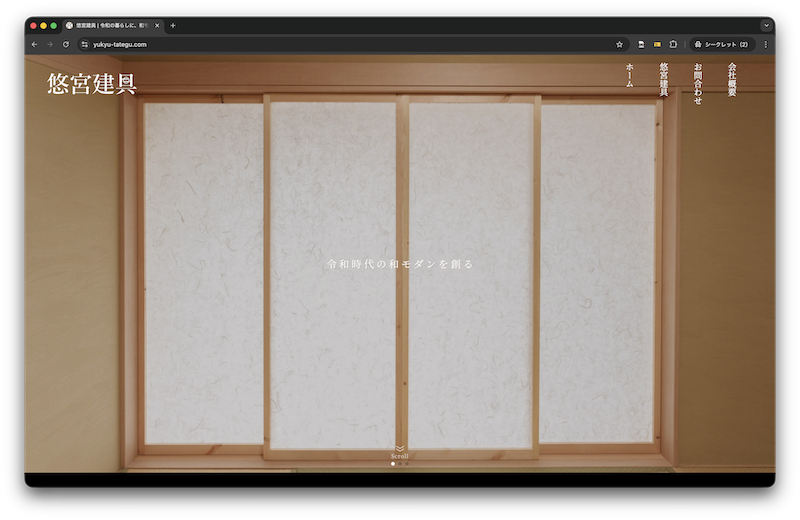This screenshot has height=520, width=800.
Task: Go to お問合わせ contact link
Action: coord(697,83)
